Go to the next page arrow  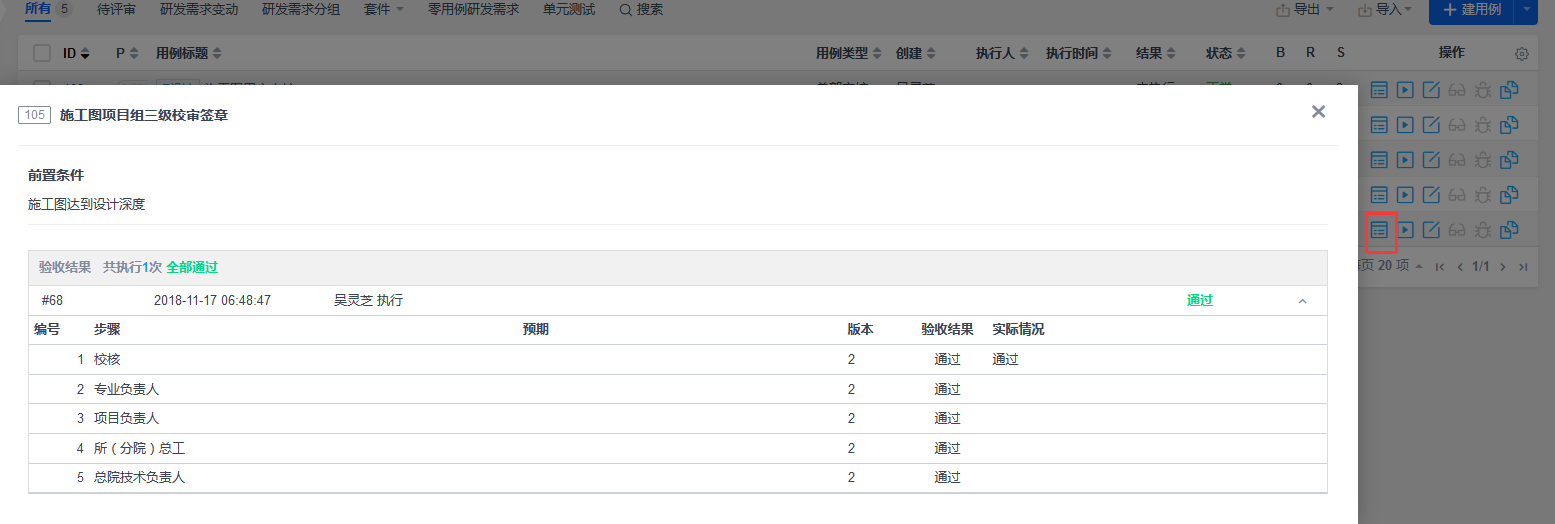[x=1502, y=267]
